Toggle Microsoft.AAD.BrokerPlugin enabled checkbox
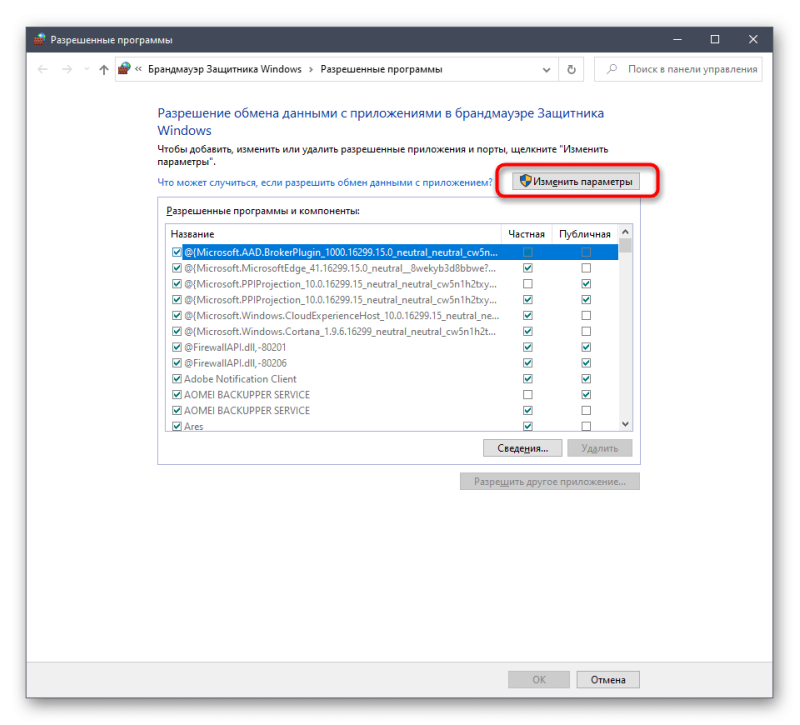Image resolution: width=800 pixels, height=725 pixels. (177, 252)
